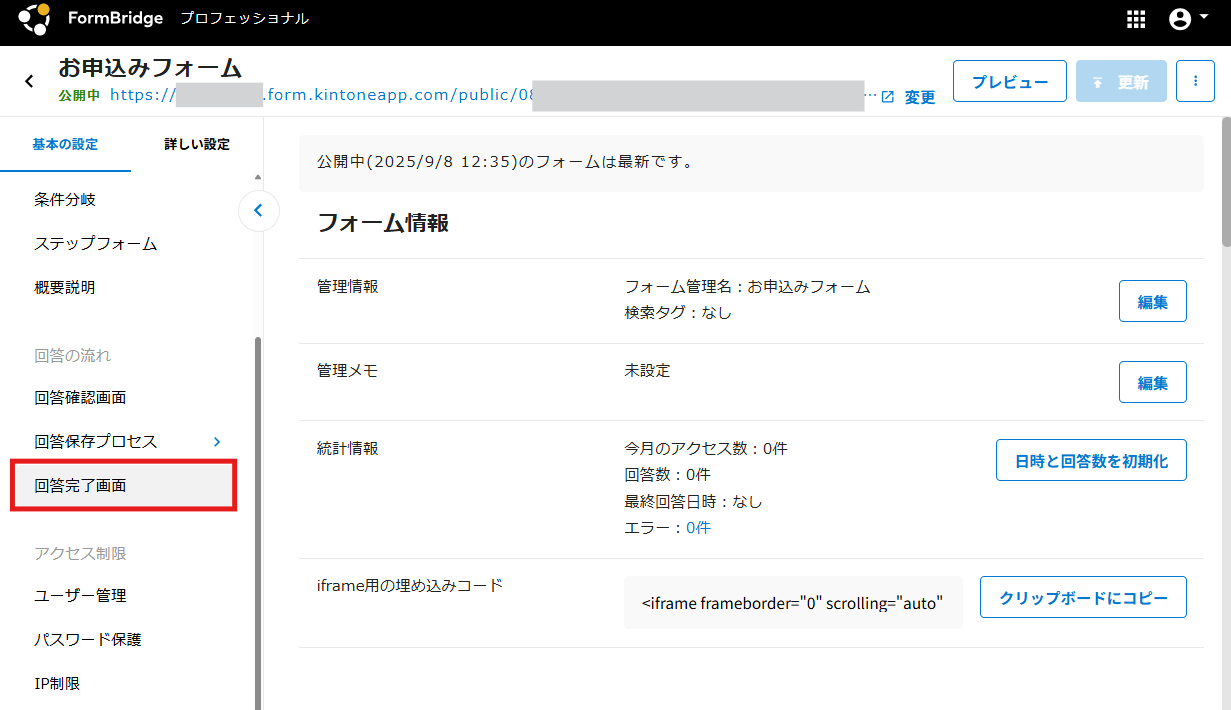Viewport: 1231px width, 710px height.
Task: Open the apps grid menu
Action: point(1136,19)
